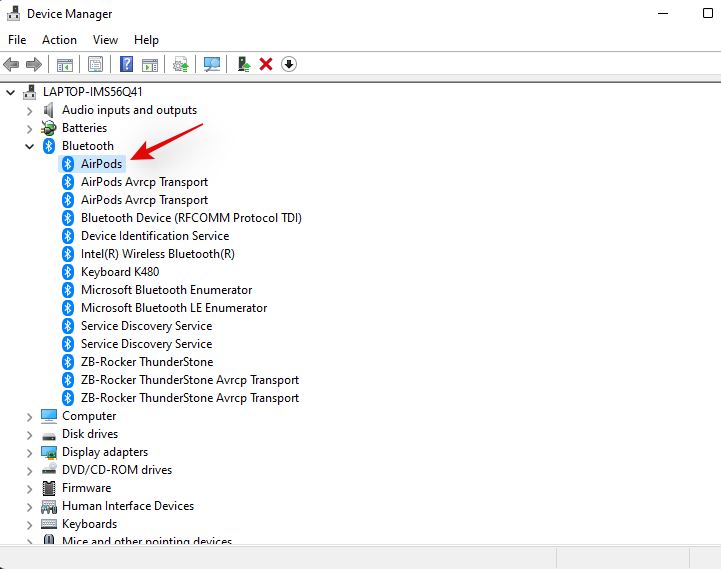Click the Properties toolbar icon
This screenshot has height=569, width=721.
95,64
